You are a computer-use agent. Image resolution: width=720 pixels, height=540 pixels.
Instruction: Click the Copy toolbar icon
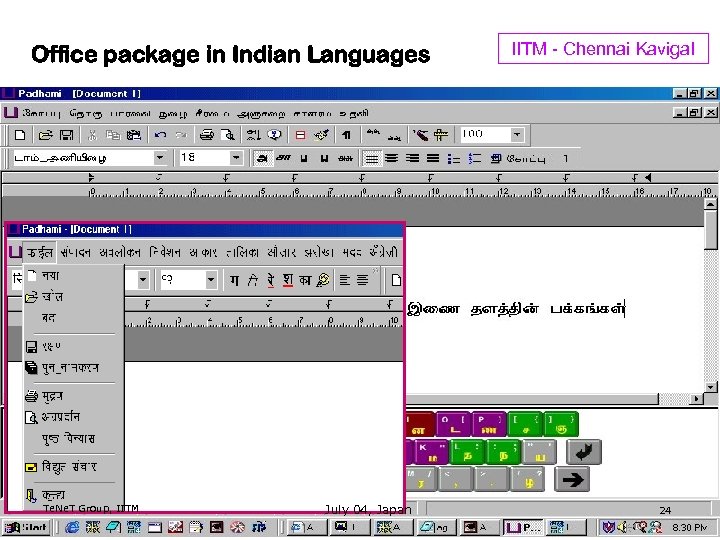click(x=112, y=135)
